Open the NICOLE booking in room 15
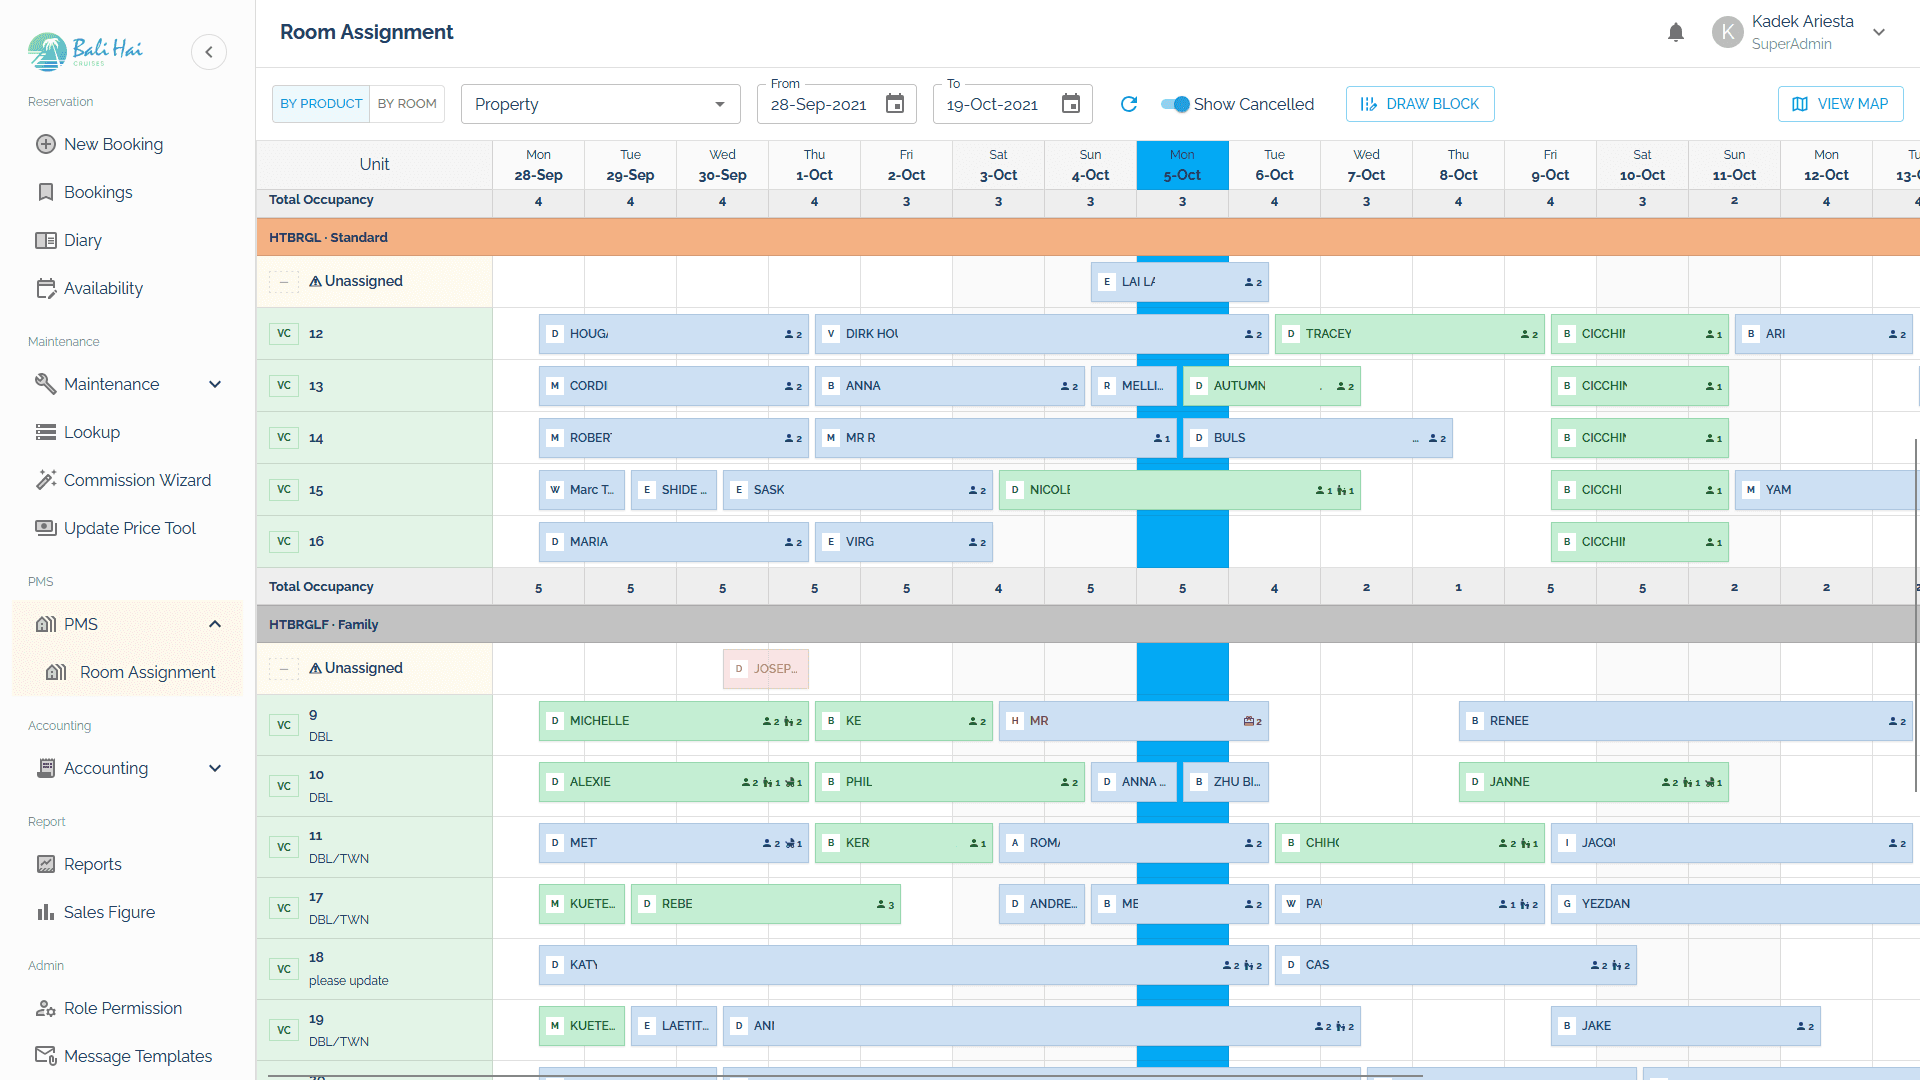 pyautogui.click(x=1179, y=490)
